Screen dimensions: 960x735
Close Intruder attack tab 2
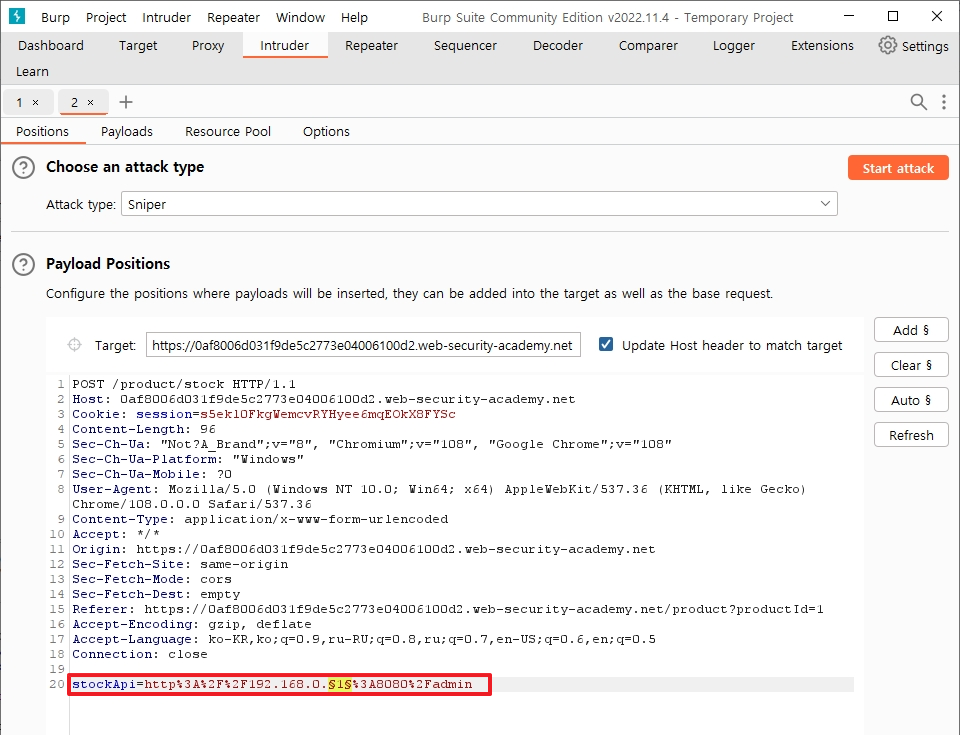coord(91,102)
